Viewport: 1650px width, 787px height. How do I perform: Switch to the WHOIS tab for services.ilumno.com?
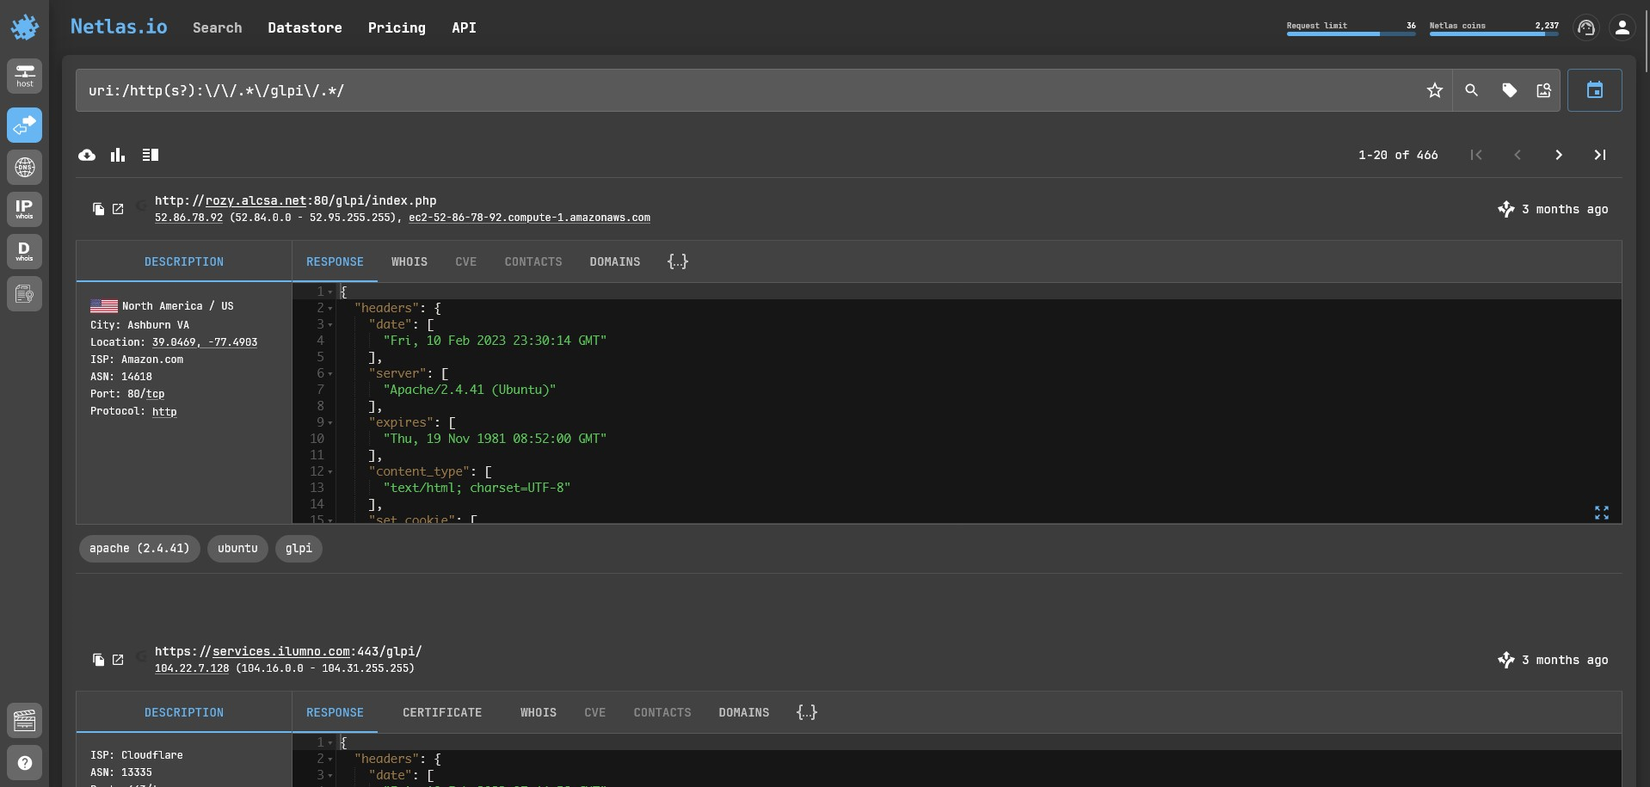pos(538,713)
